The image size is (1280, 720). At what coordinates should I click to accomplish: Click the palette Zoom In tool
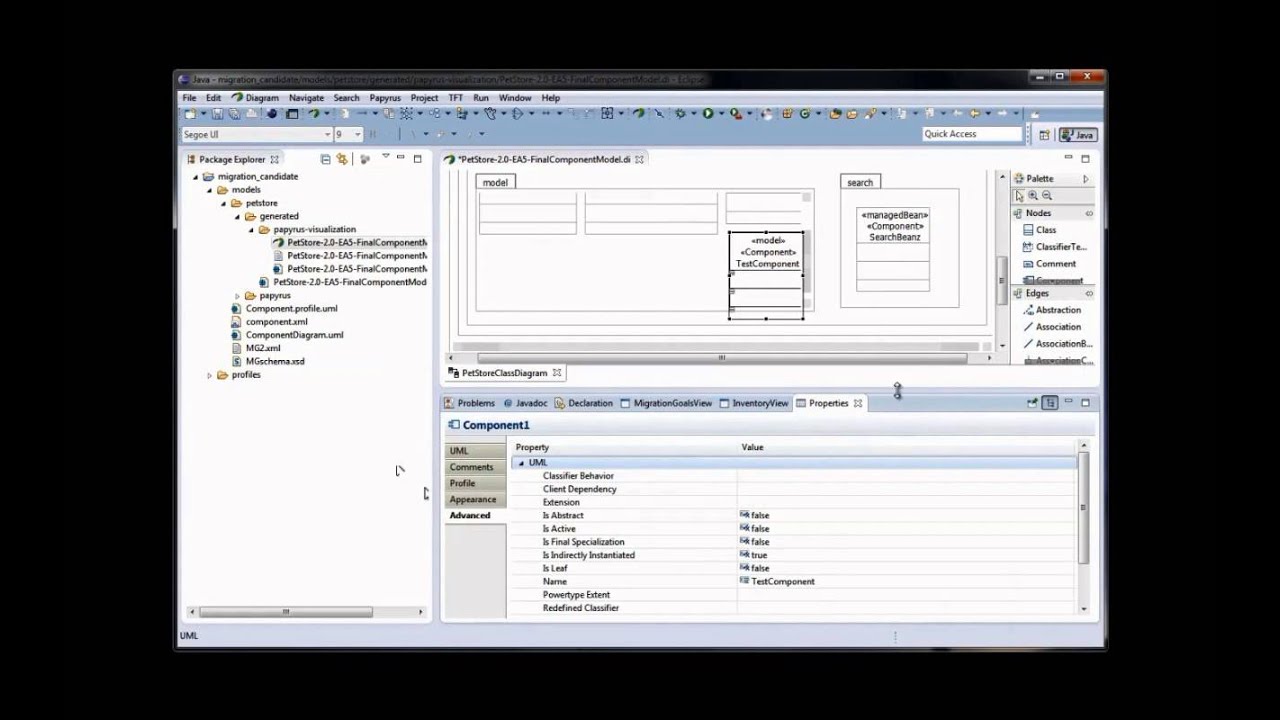pyautogui.click(x=1033, y=196)
